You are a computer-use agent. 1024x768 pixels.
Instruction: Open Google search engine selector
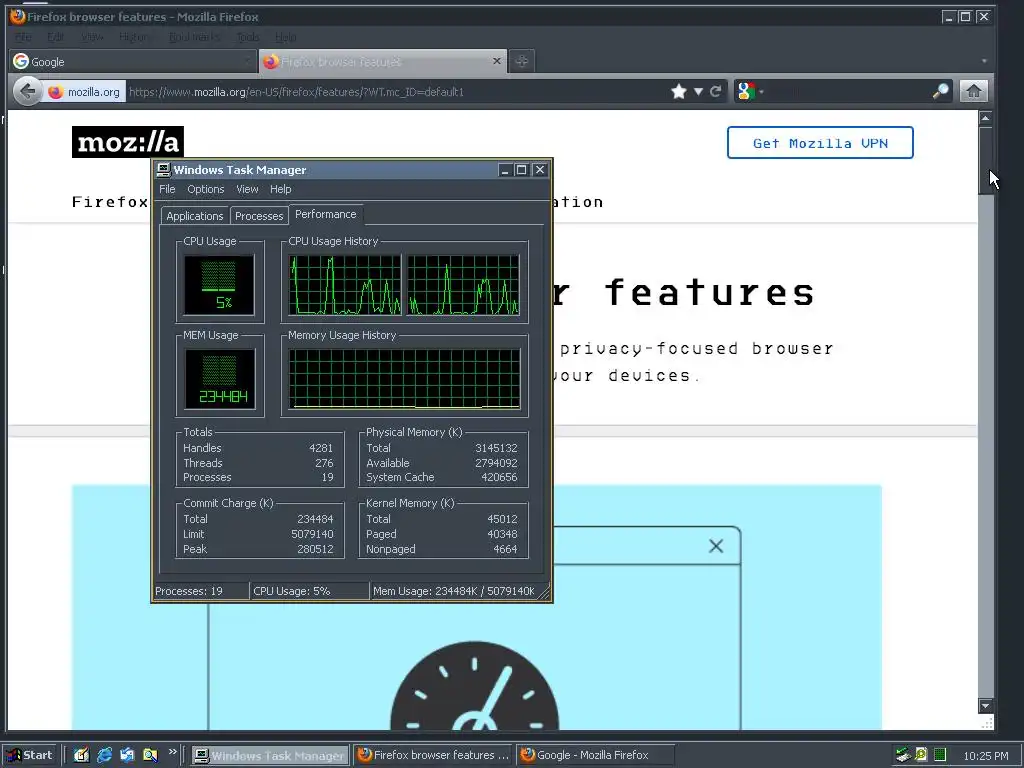tap(749, 91)
